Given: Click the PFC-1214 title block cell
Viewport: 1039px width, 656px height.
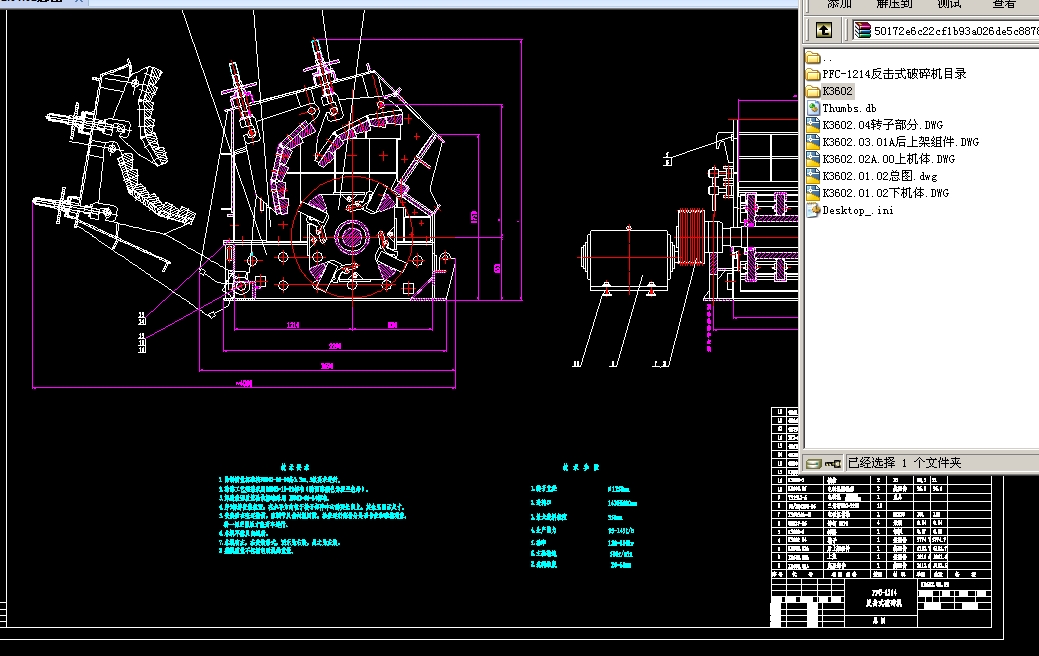Looking at the screenshot, I should tap(882, 597).
